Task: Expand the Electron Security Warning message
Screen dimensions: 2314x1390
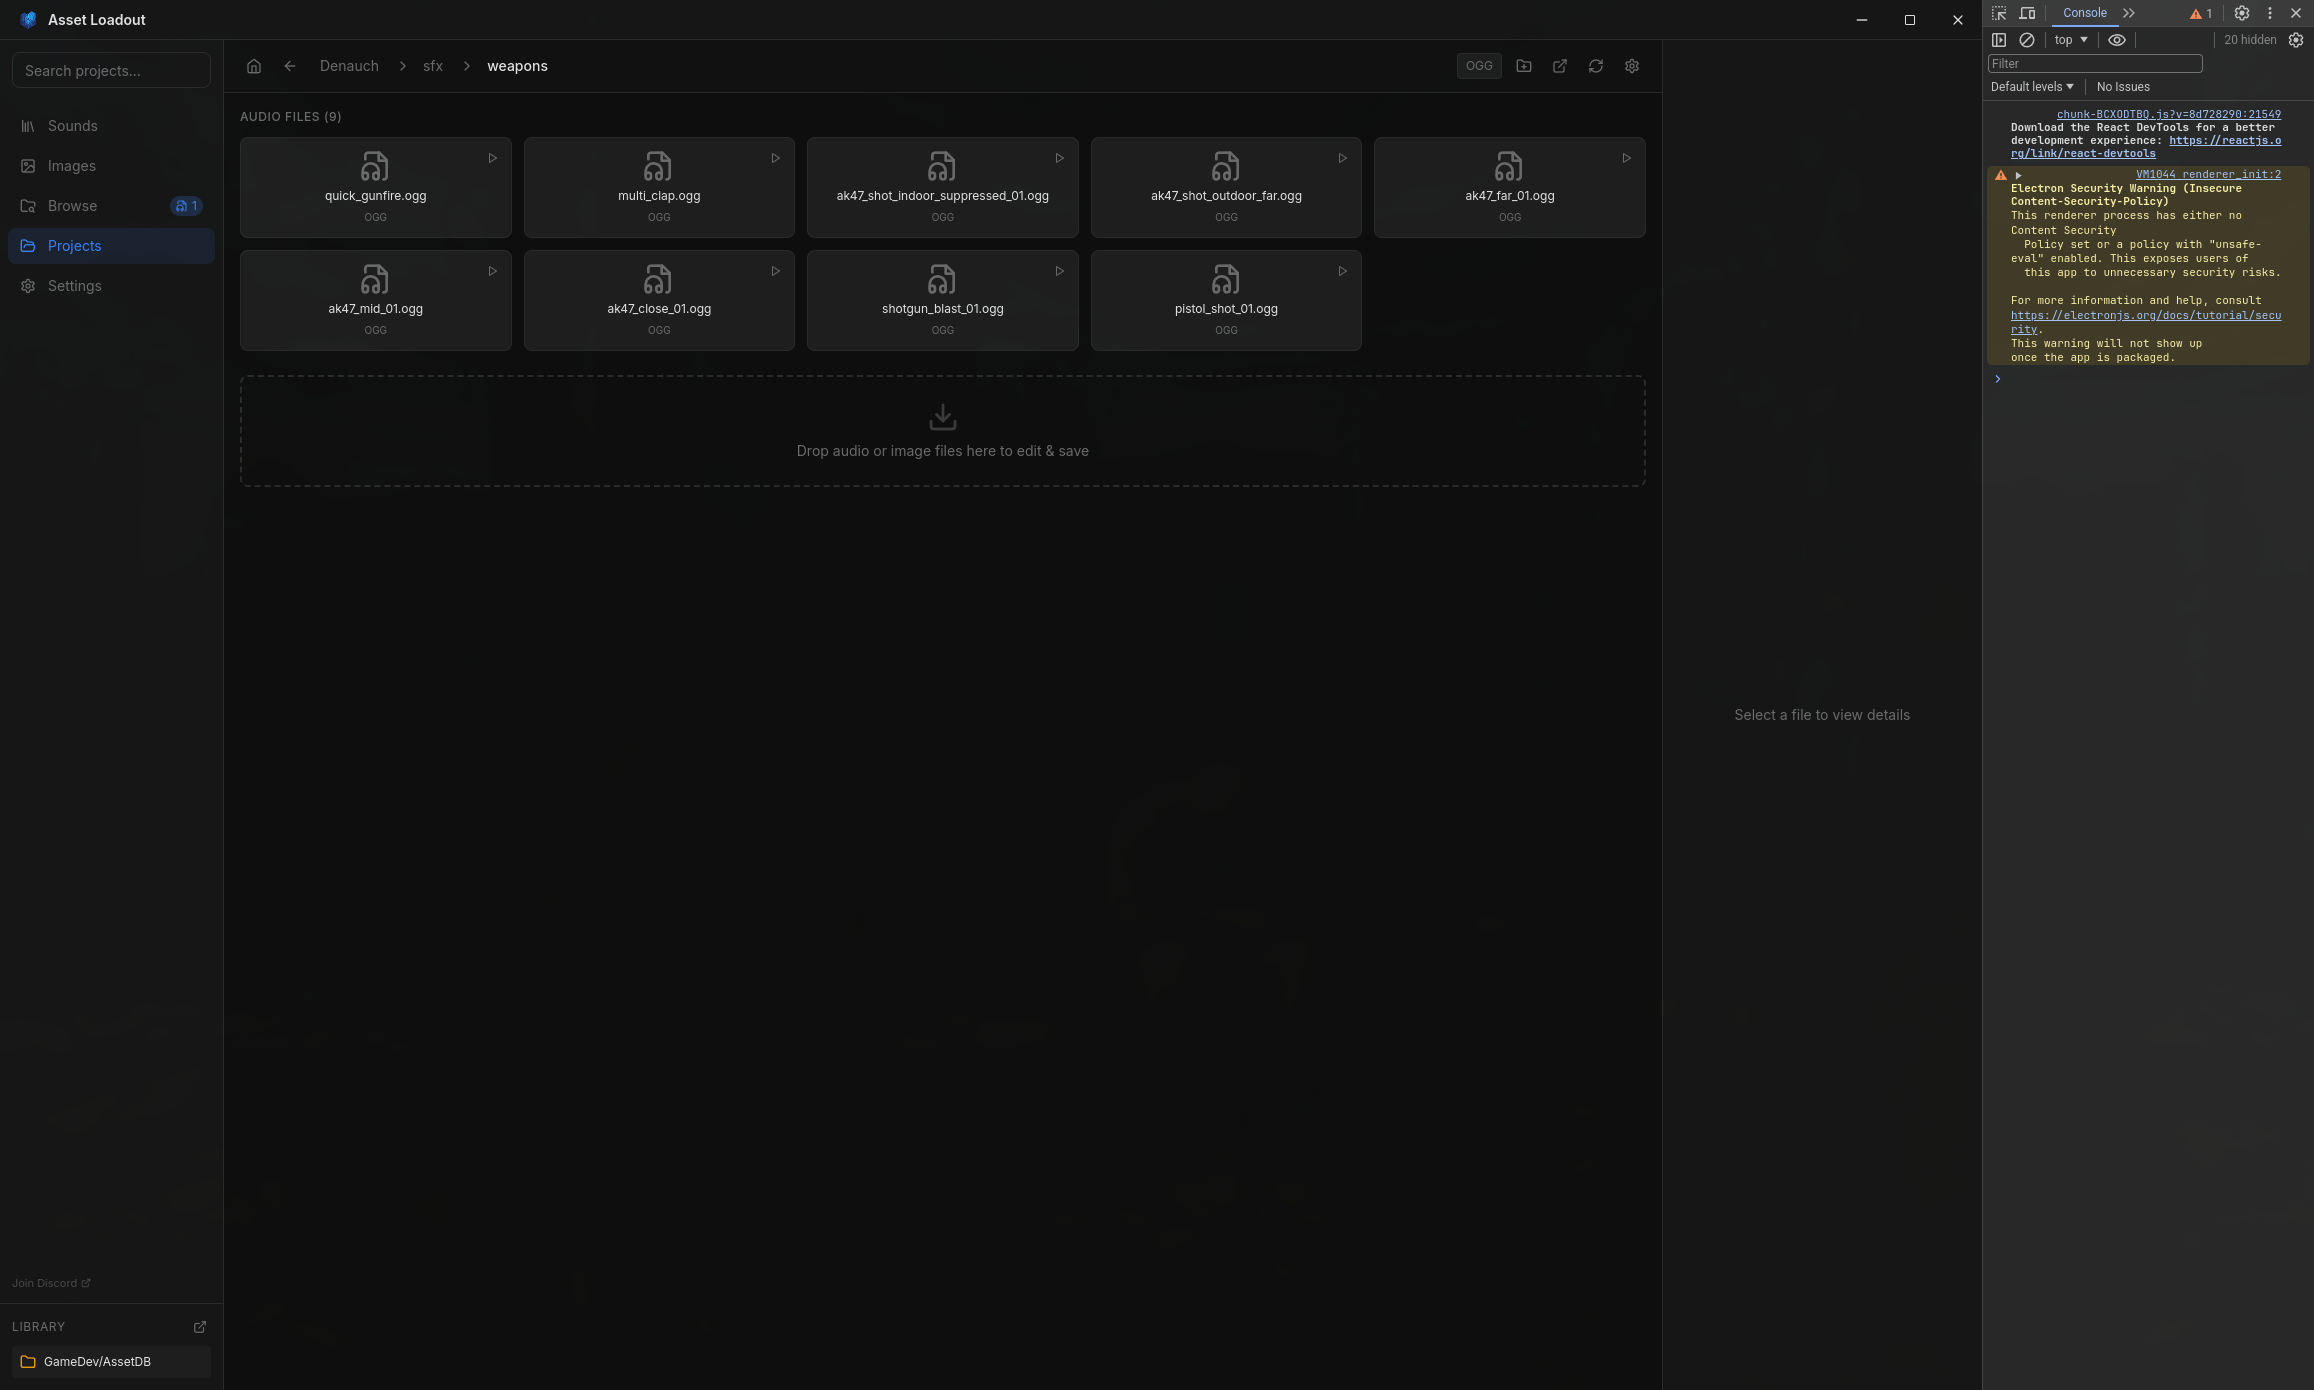Action: (2019, 175)
